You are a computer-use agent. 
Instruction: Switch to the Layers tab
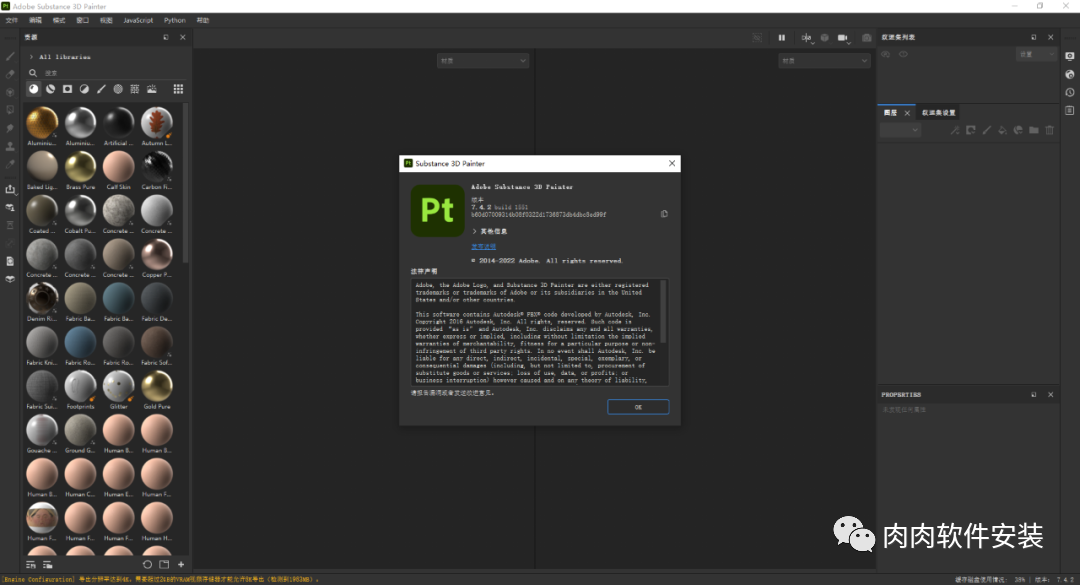click(x=891, y=112)
